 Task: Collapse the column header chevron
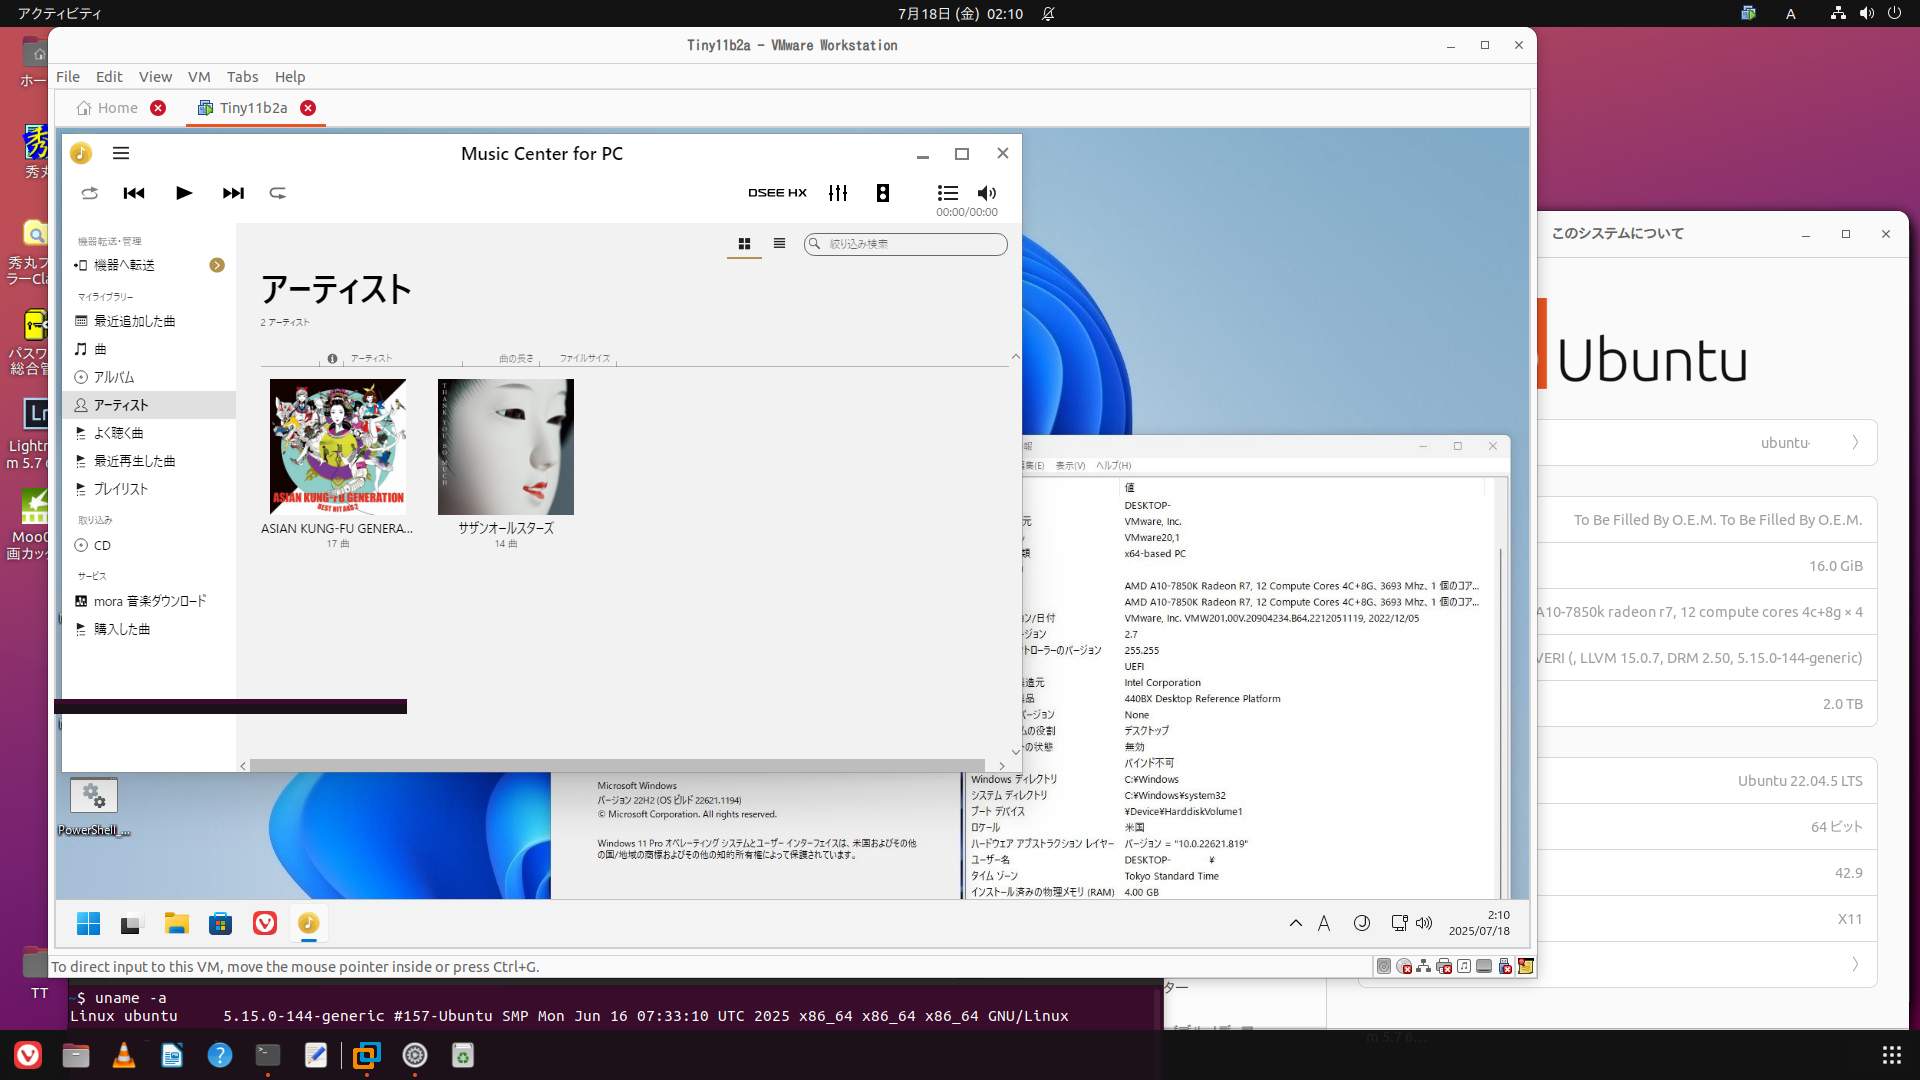tap(1015, 356)
